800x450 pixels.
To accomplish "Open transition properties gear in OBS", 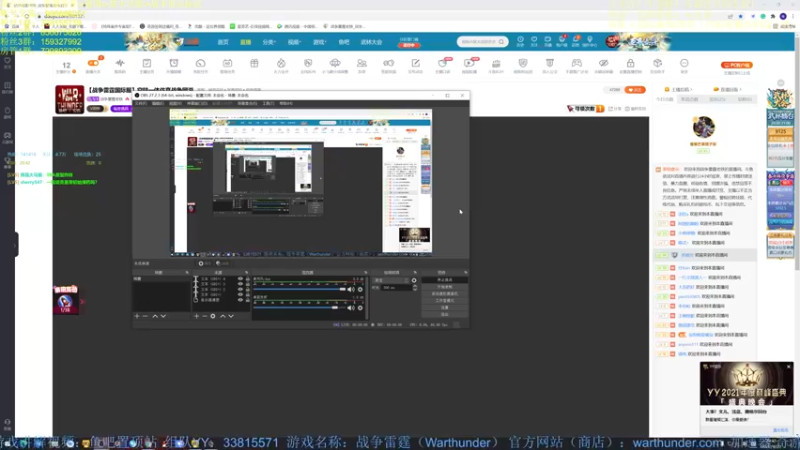I will tap(414, 280).
